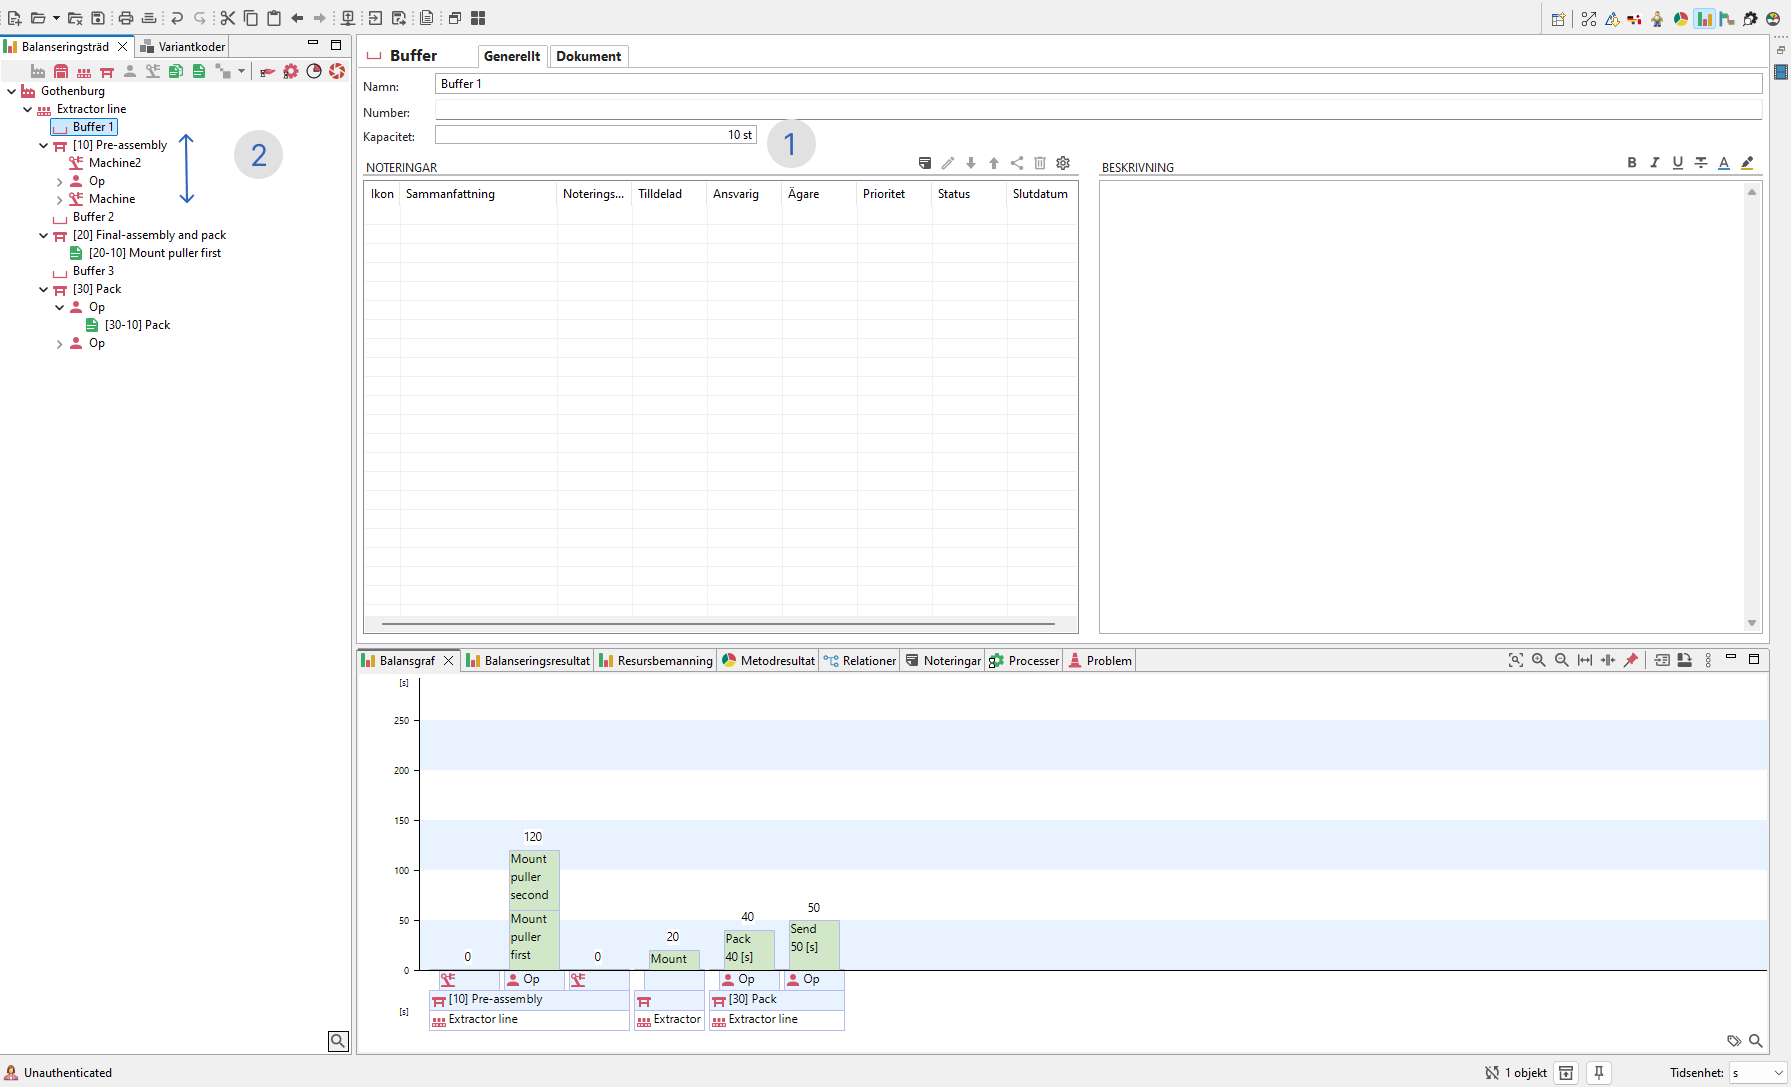Image resolution: width=1791 pixels, height=1087 pixels.
Task: Toggle underline formatting in Beskrivning editor
Action: [x=1678, y=163]
